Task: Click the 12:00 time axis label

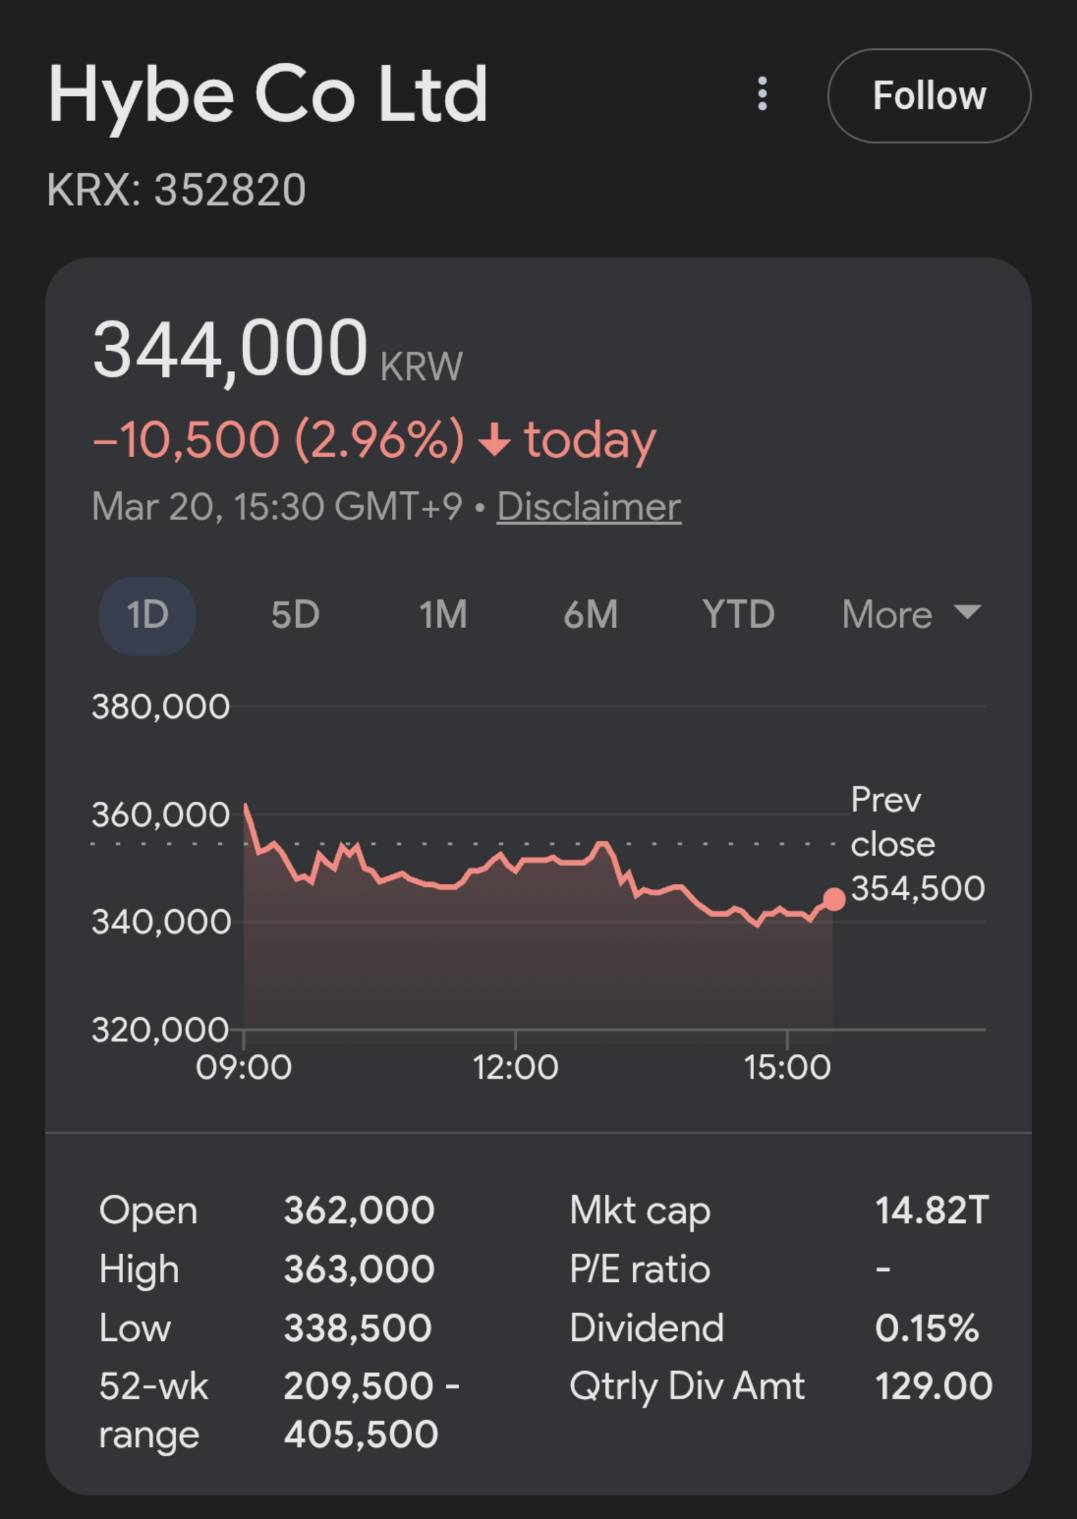Action: pyautogui.click(x=515, y=1068)
